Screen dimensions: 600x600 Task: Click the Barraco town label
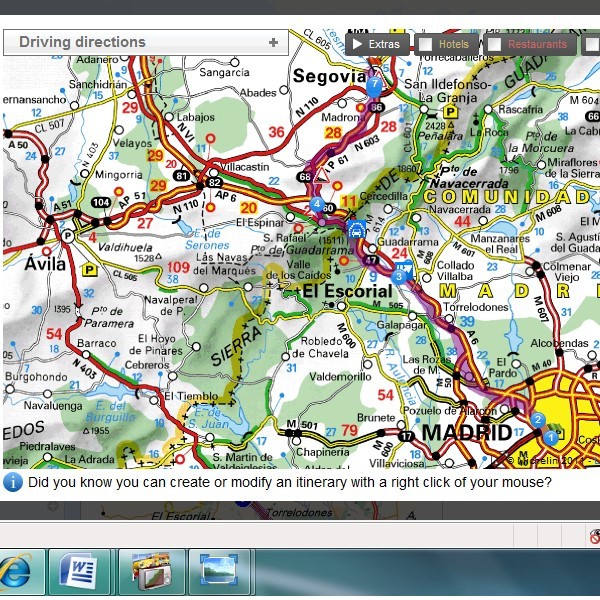[x=96, y=343]
